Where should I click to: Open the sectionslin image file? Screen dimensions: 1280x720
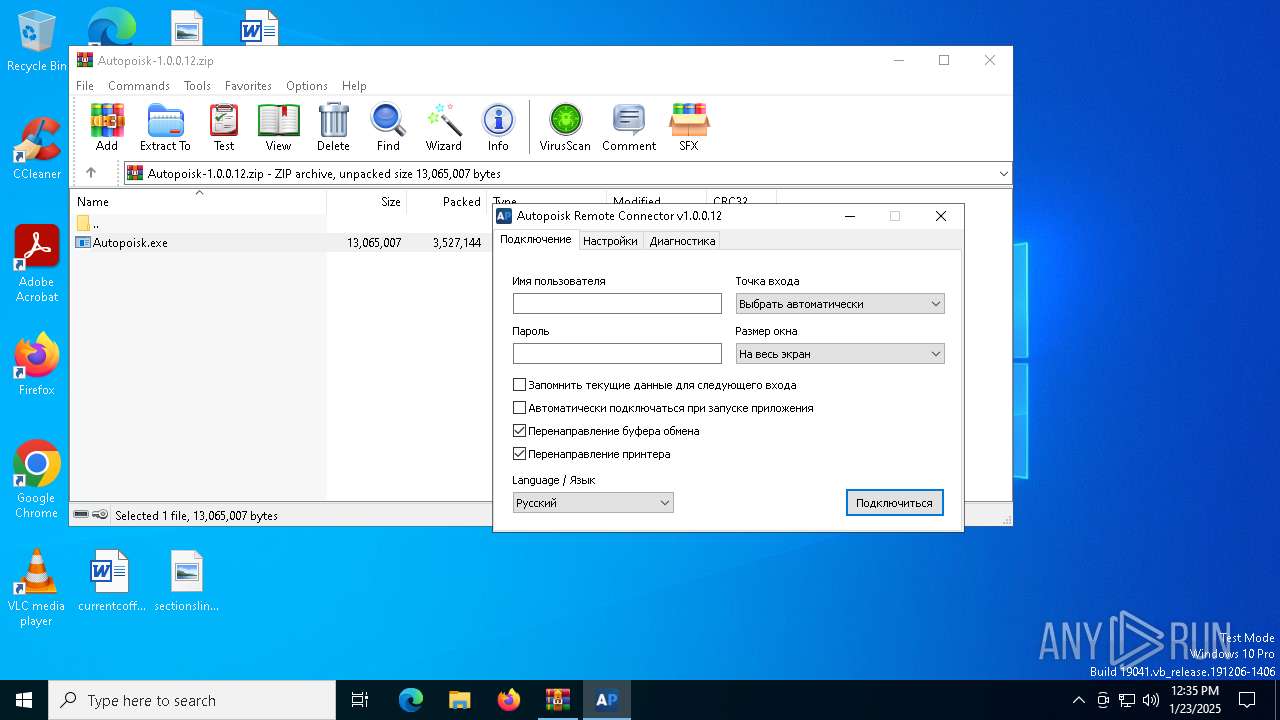click(x=187, y=581)
